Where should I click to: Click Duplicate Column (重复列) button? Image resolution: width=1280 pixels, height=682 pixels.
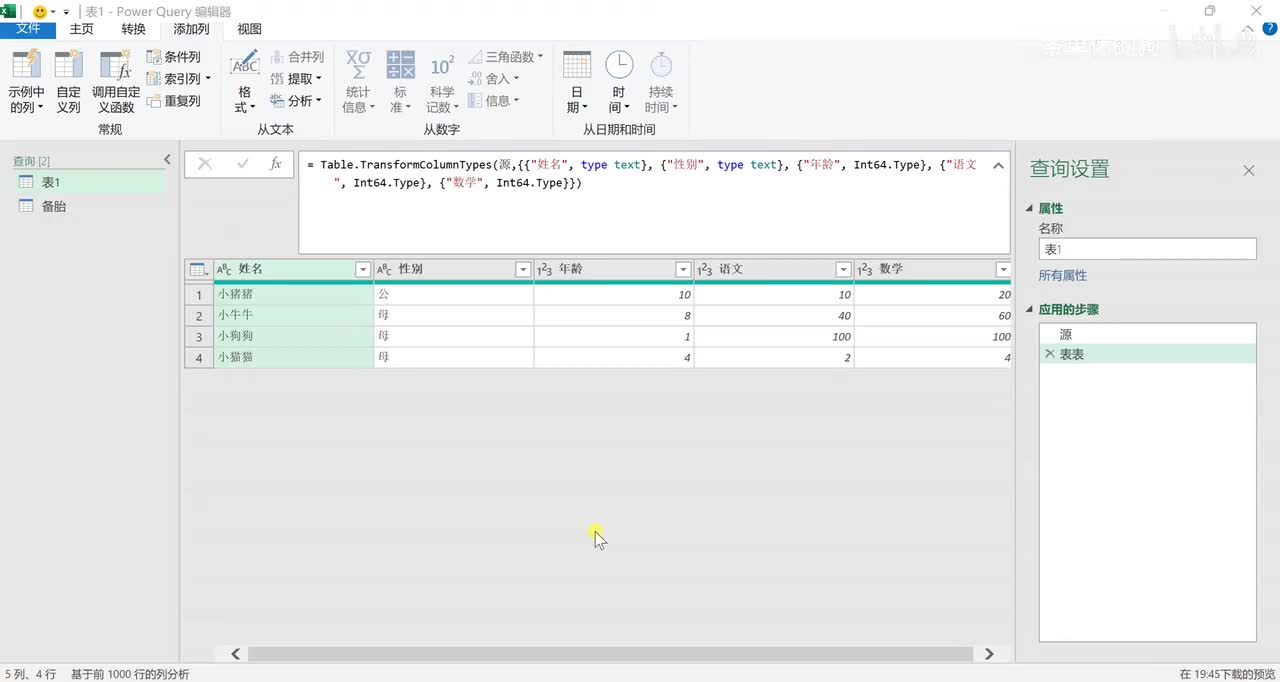pyautogui.click(x=174, y=101)
